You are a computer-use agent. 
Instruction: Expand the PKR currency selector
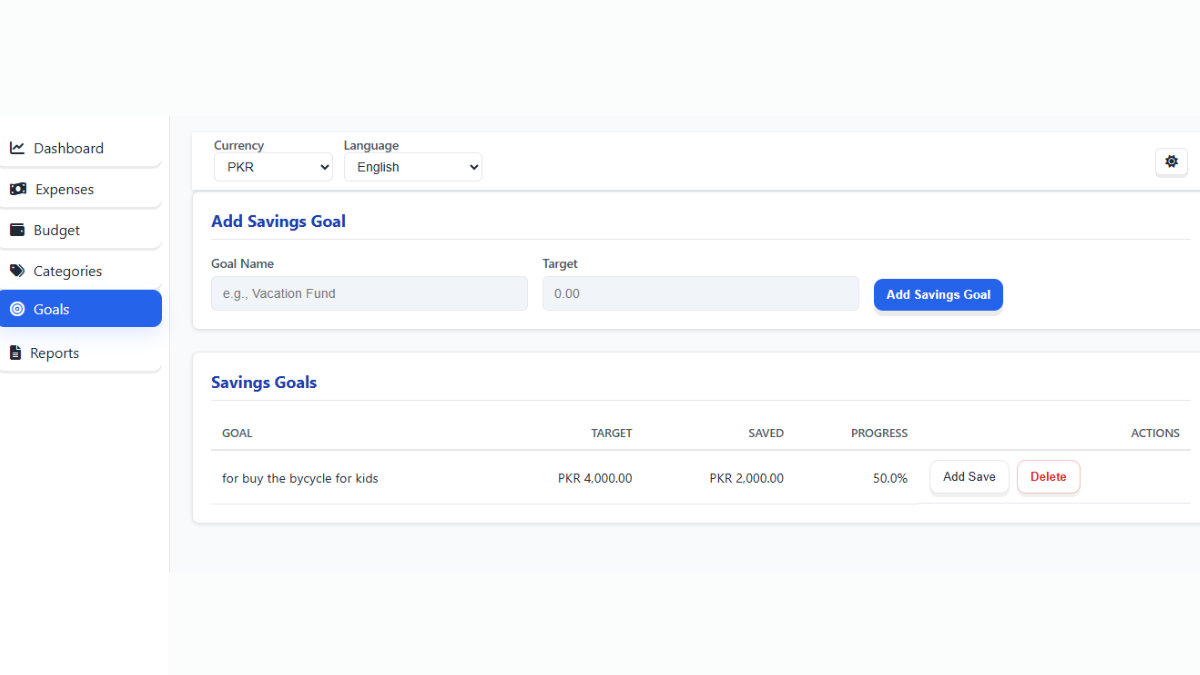pyautogui.click(x=272, y=166)
